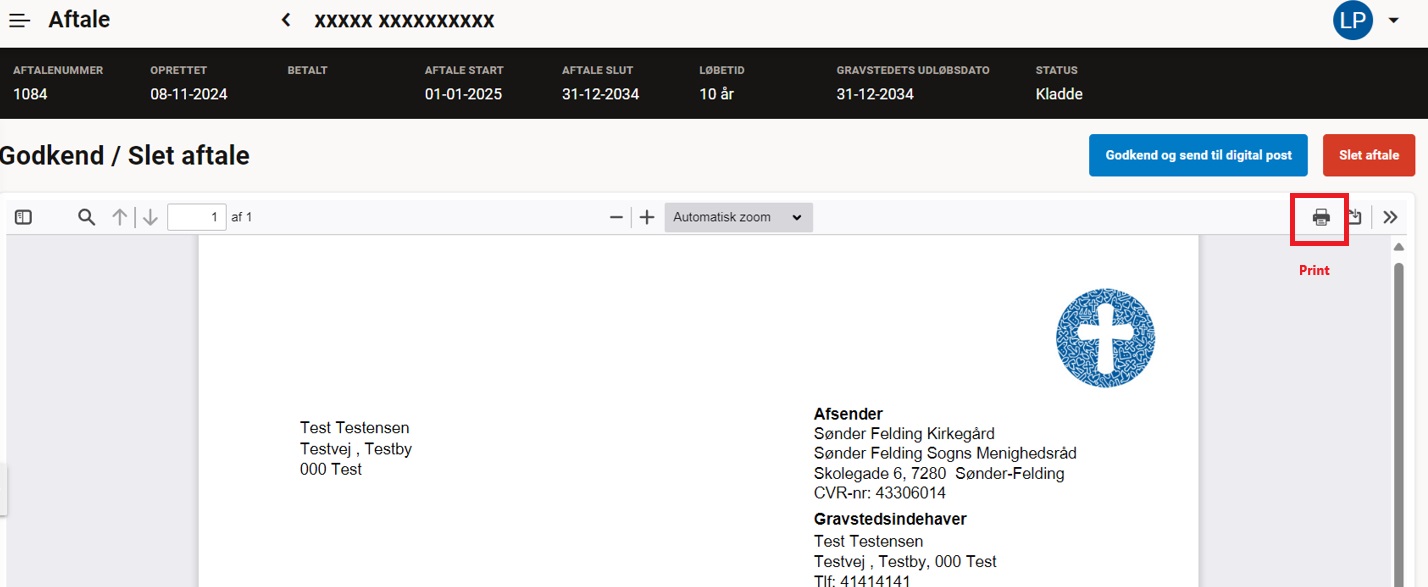The height and width of the screenshot is (587, 1428).
Task: Click the Aftale page title
Action: click(x=79, y=19)
